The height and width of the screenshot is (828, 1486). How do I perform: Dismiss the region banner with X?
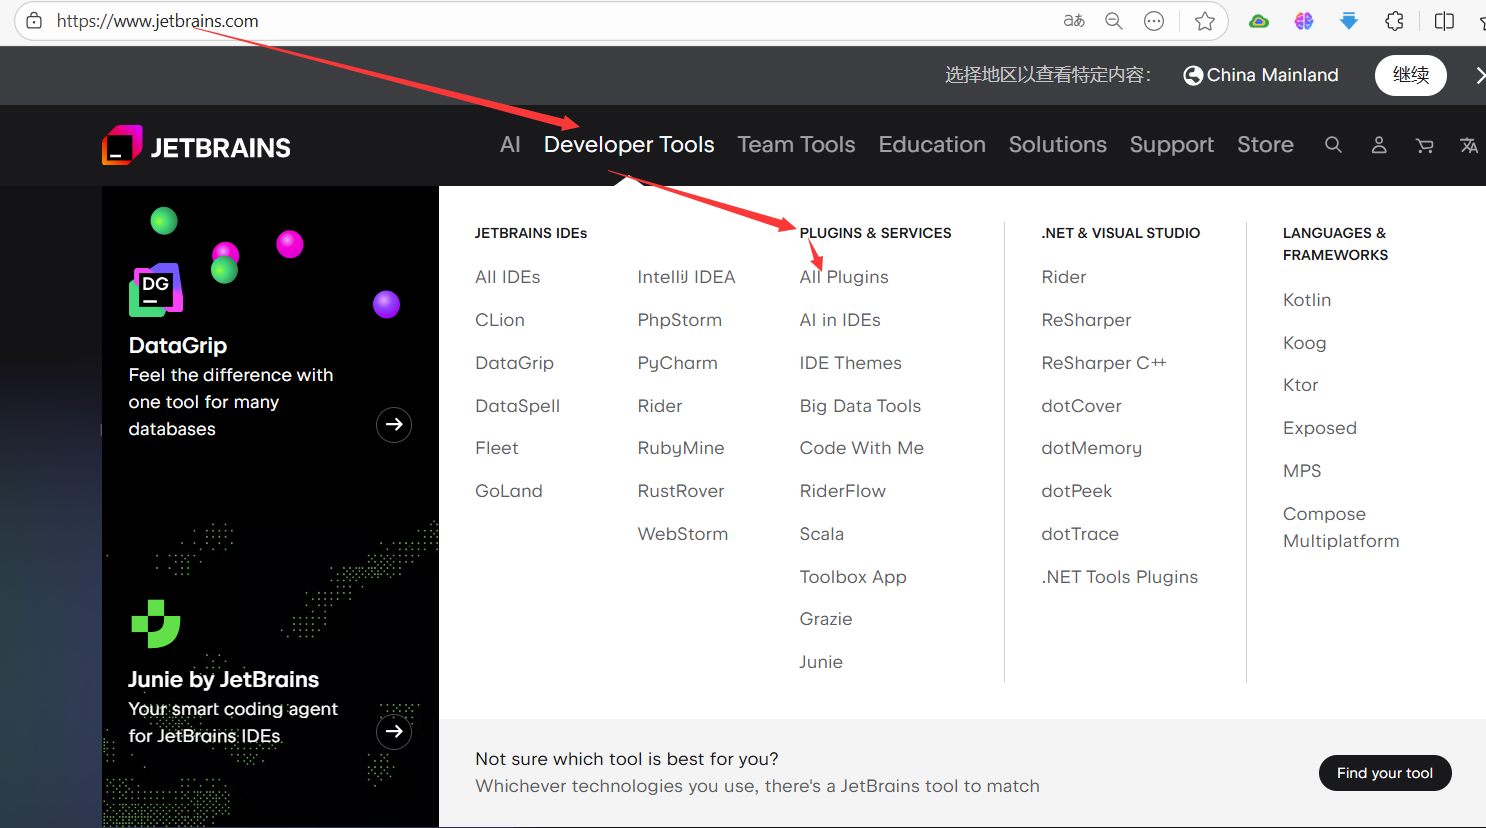pyautogui.click(x=1479, y=76)
